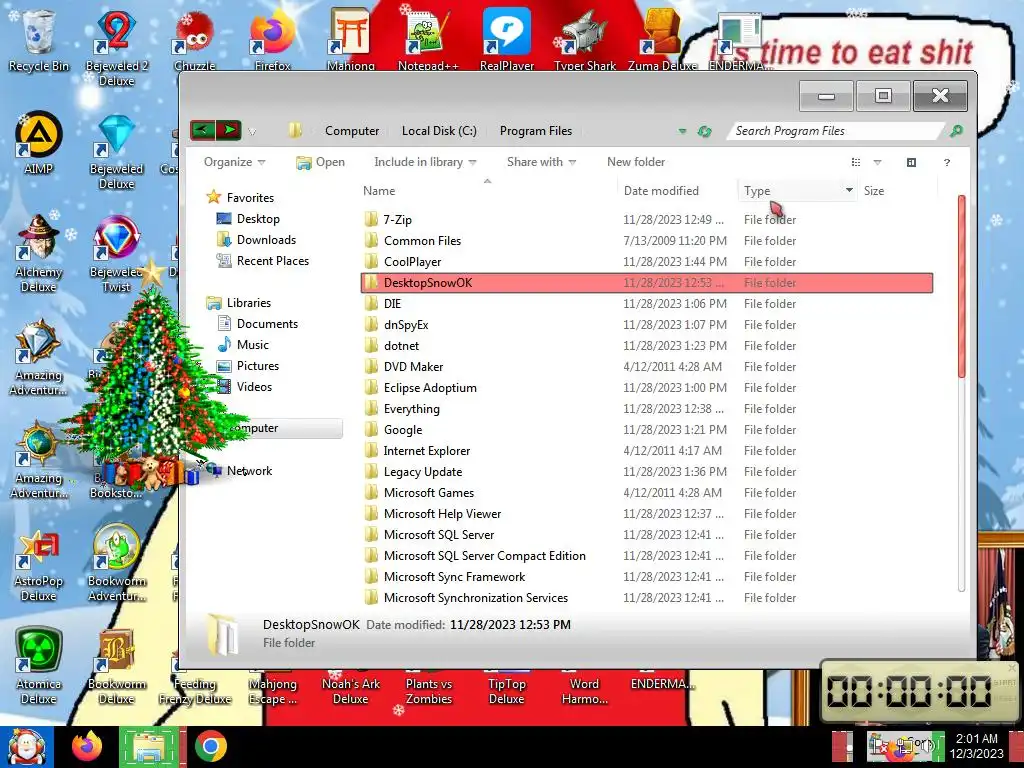Select the AIMP desktop icon

pyautogui.click(x=38, y=144)
